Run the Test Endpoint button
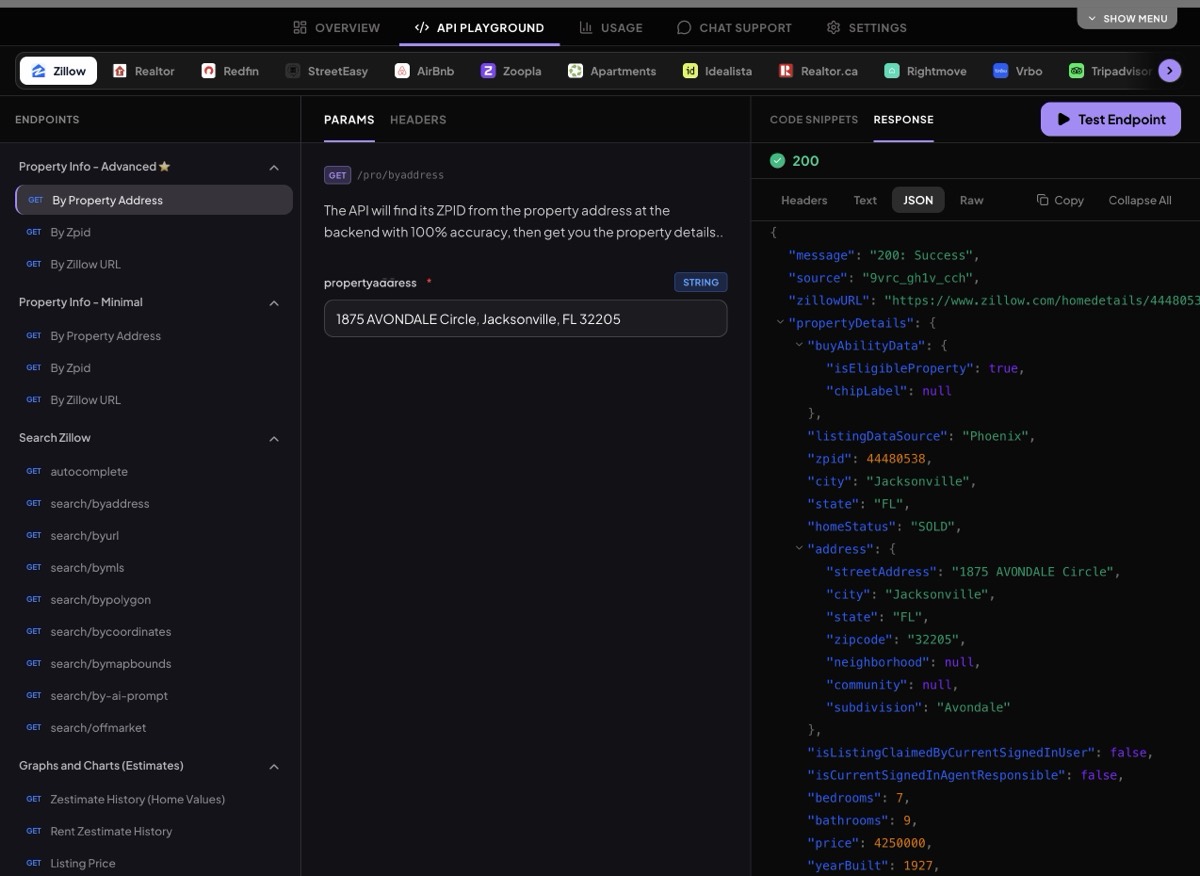The width and height of the screenshot is (1200, 876). tap(1111, 119)
